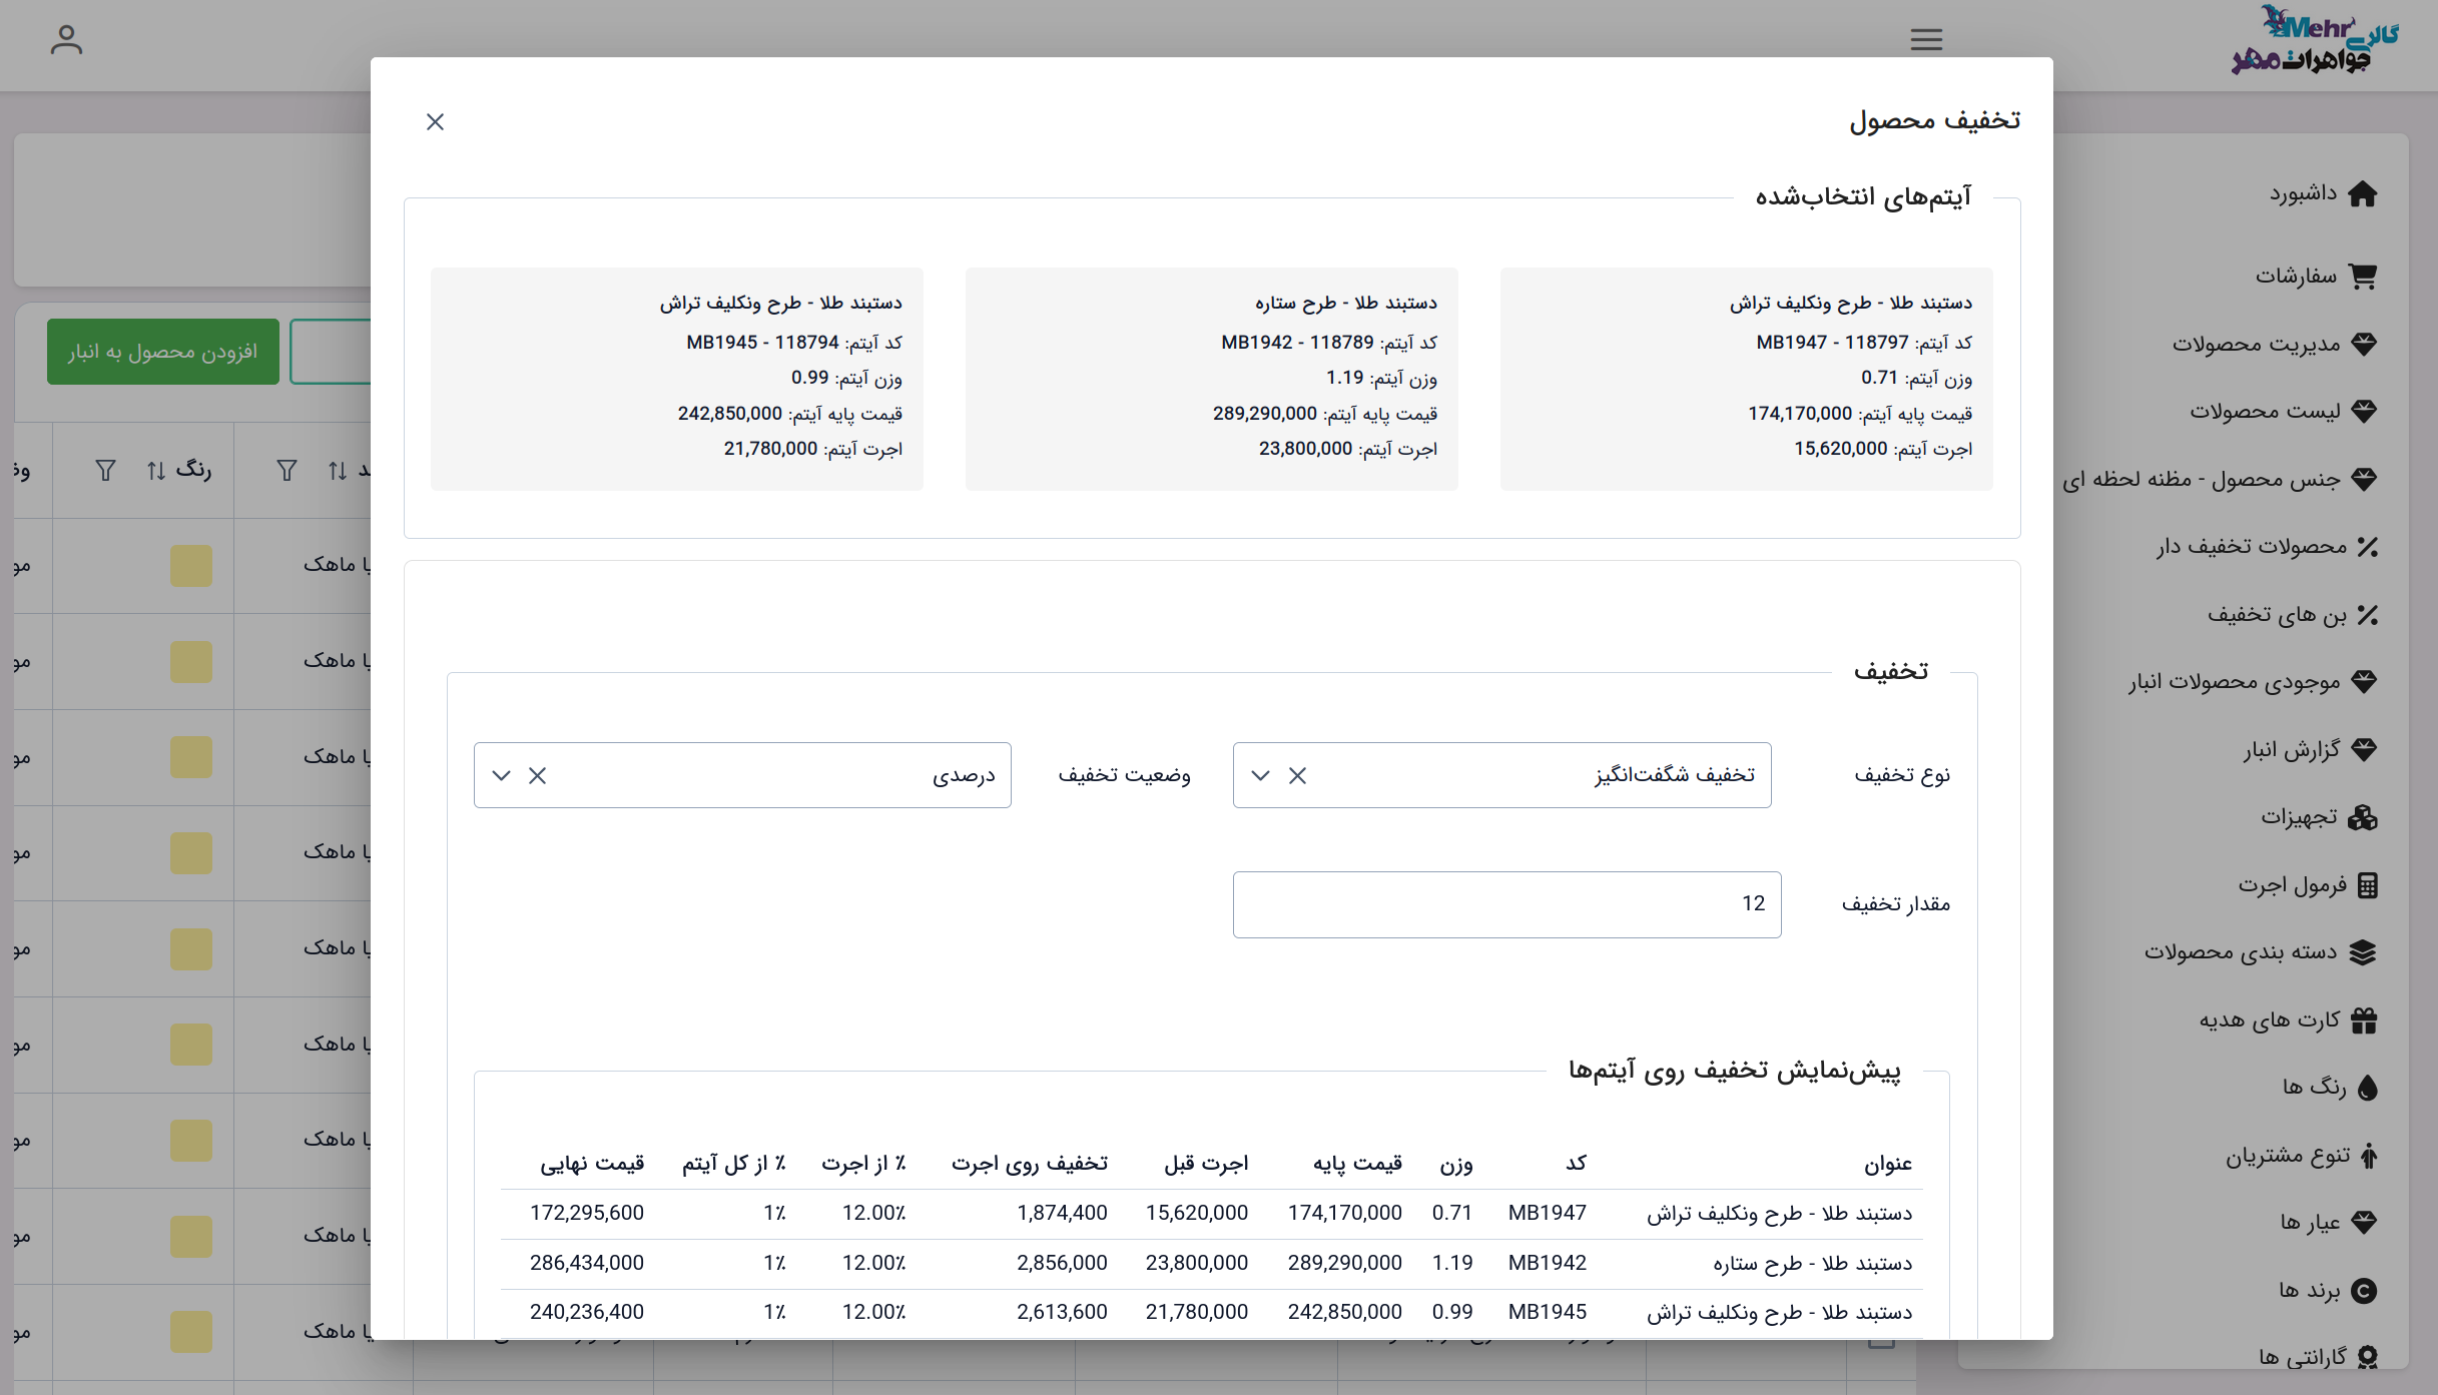Click the فرمول اجرت calculator icon
The width and height of the screenshot is (2438, 1395).
[x=2367, y=885]
